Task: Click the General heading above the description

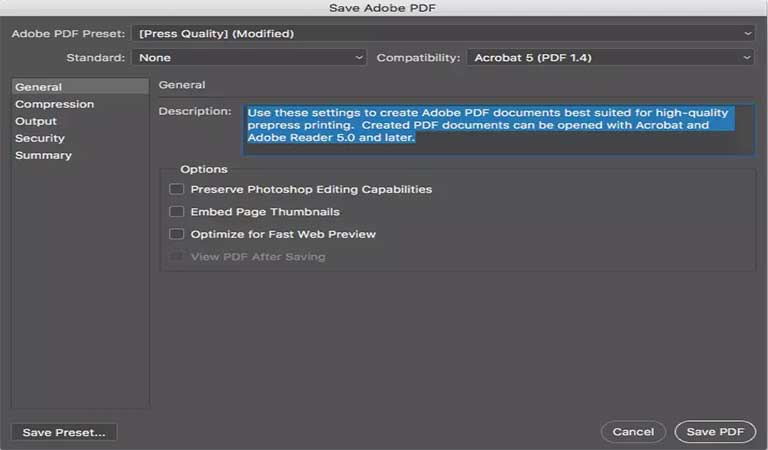Action: 182,86
